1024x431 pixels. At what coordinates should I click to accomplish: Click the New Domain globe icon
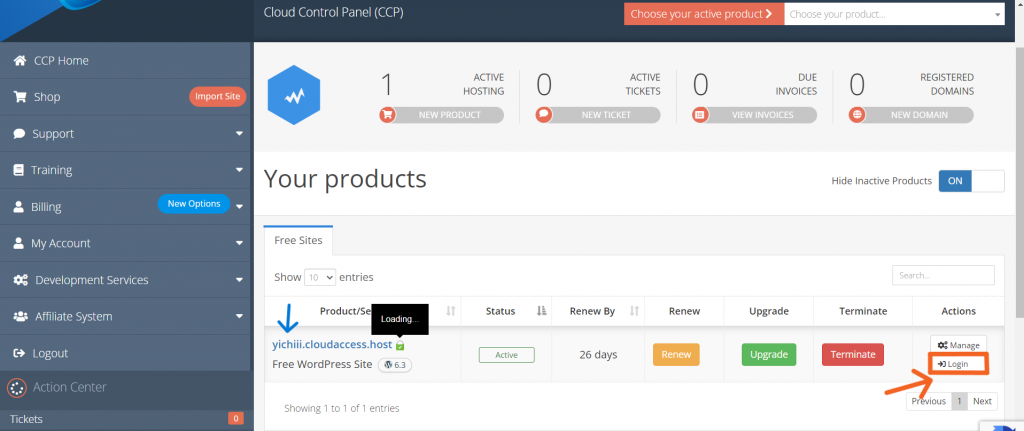tap(857, 115)
